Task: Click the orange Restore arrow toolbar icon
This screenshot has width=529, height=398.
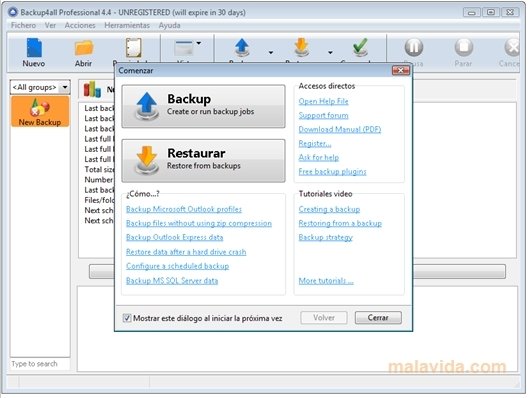Action: [x=301, y=48]
